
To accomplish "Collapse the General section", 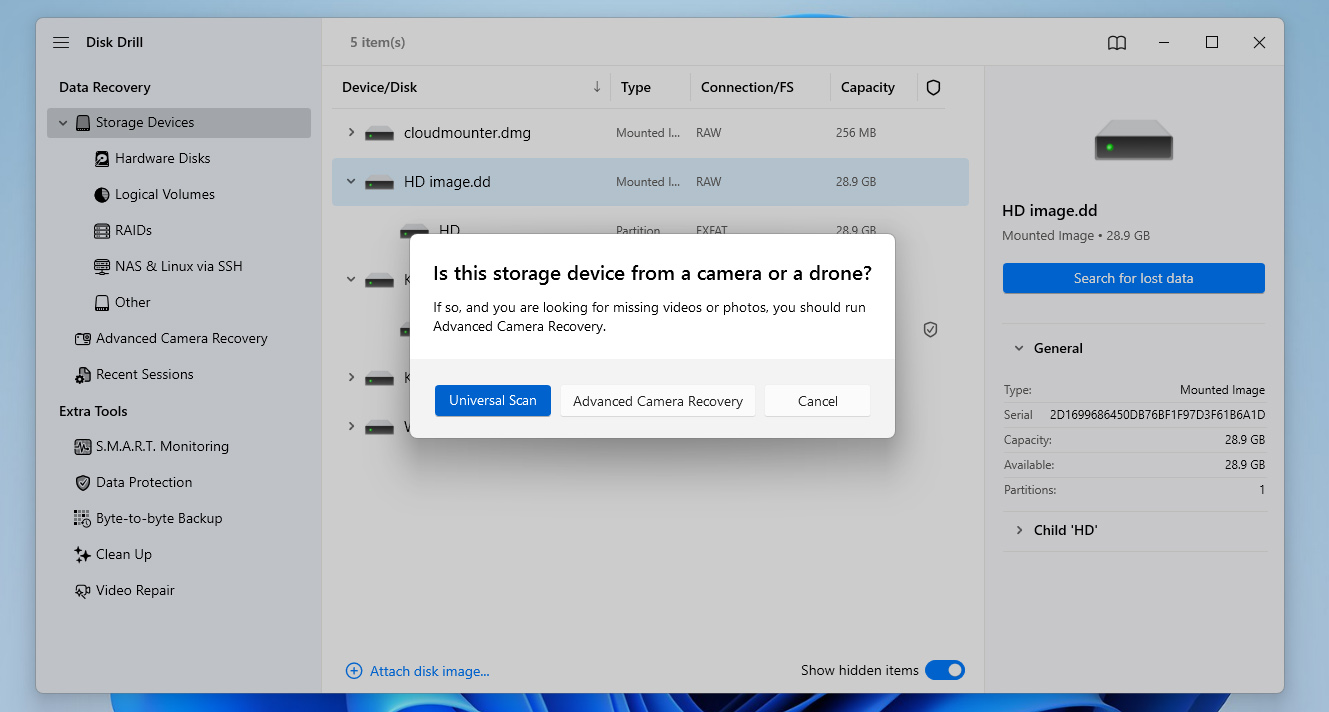I will pos(1019,349).
